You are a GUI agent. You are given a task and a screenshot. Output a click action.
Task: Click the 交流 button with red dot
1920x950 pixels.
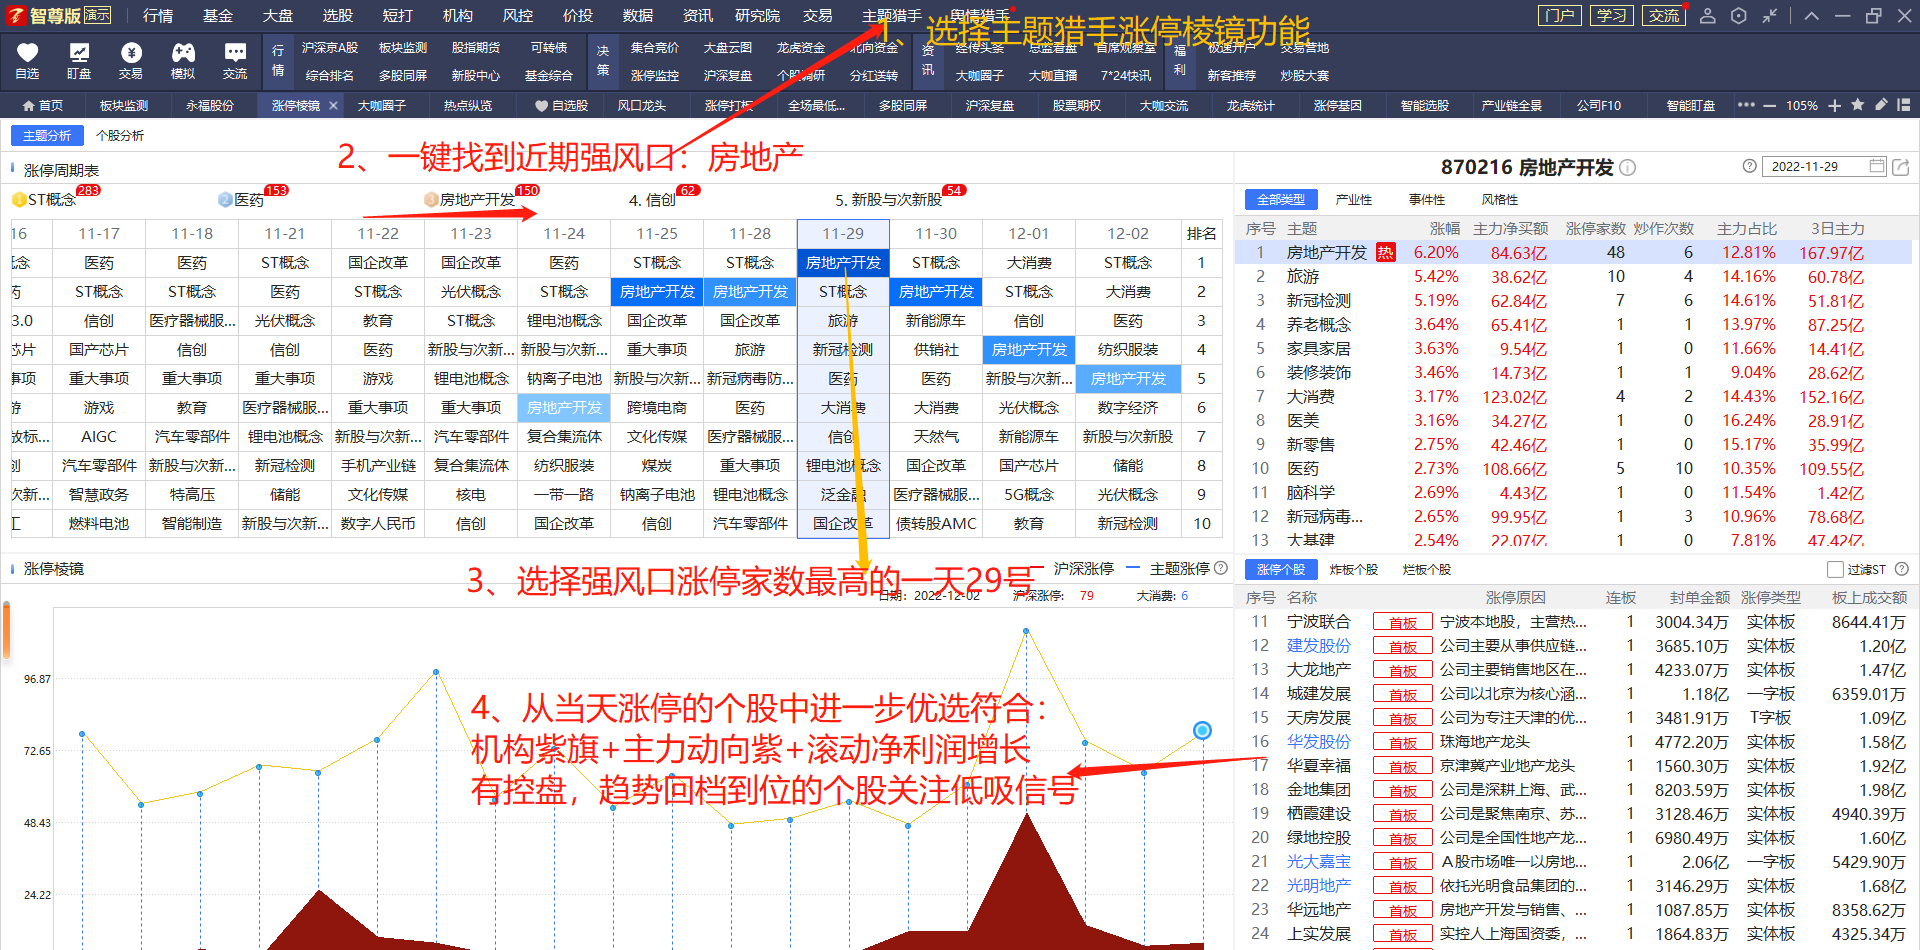1664,16
